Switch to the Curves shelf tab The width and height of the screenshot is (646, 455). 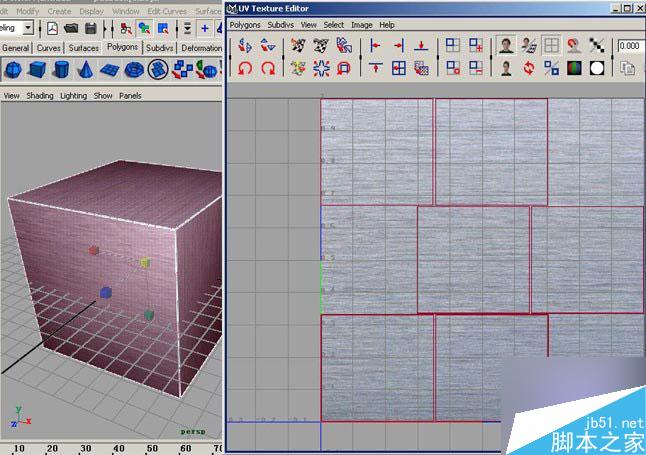tap(49, 48)
